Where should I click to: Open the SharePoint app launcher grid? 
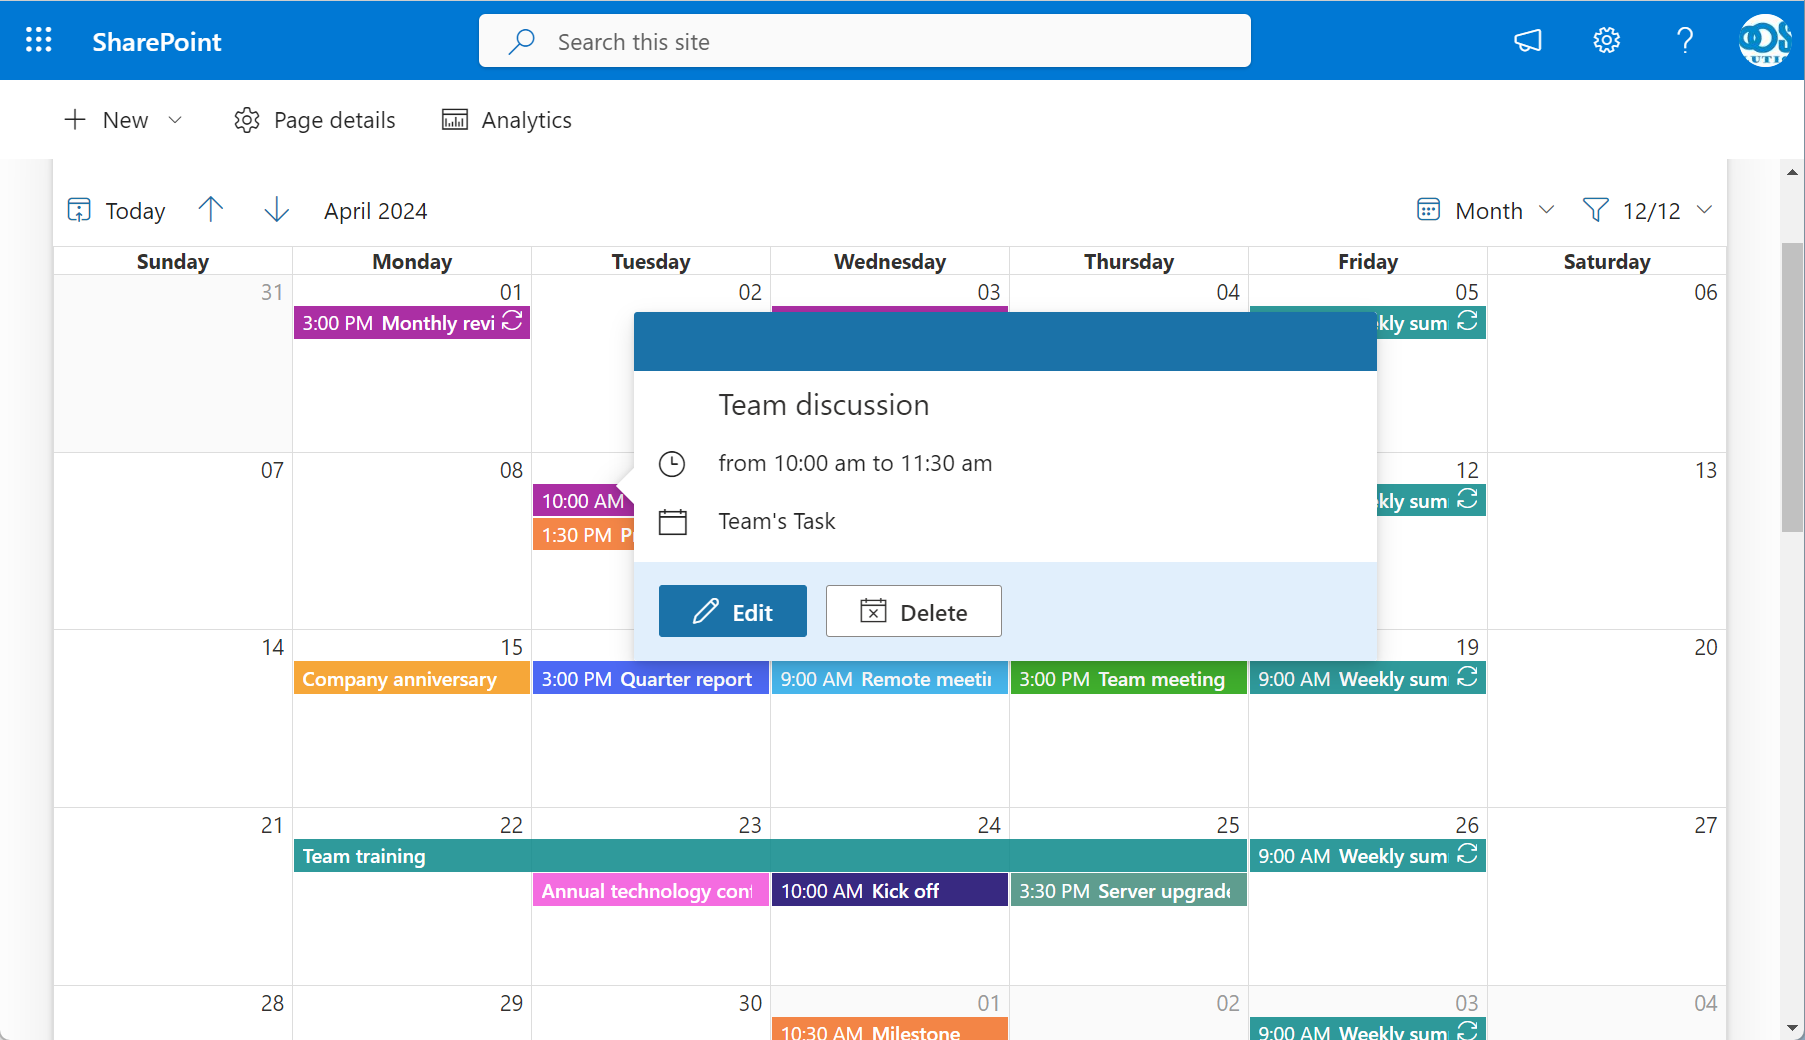coord(38,40)
